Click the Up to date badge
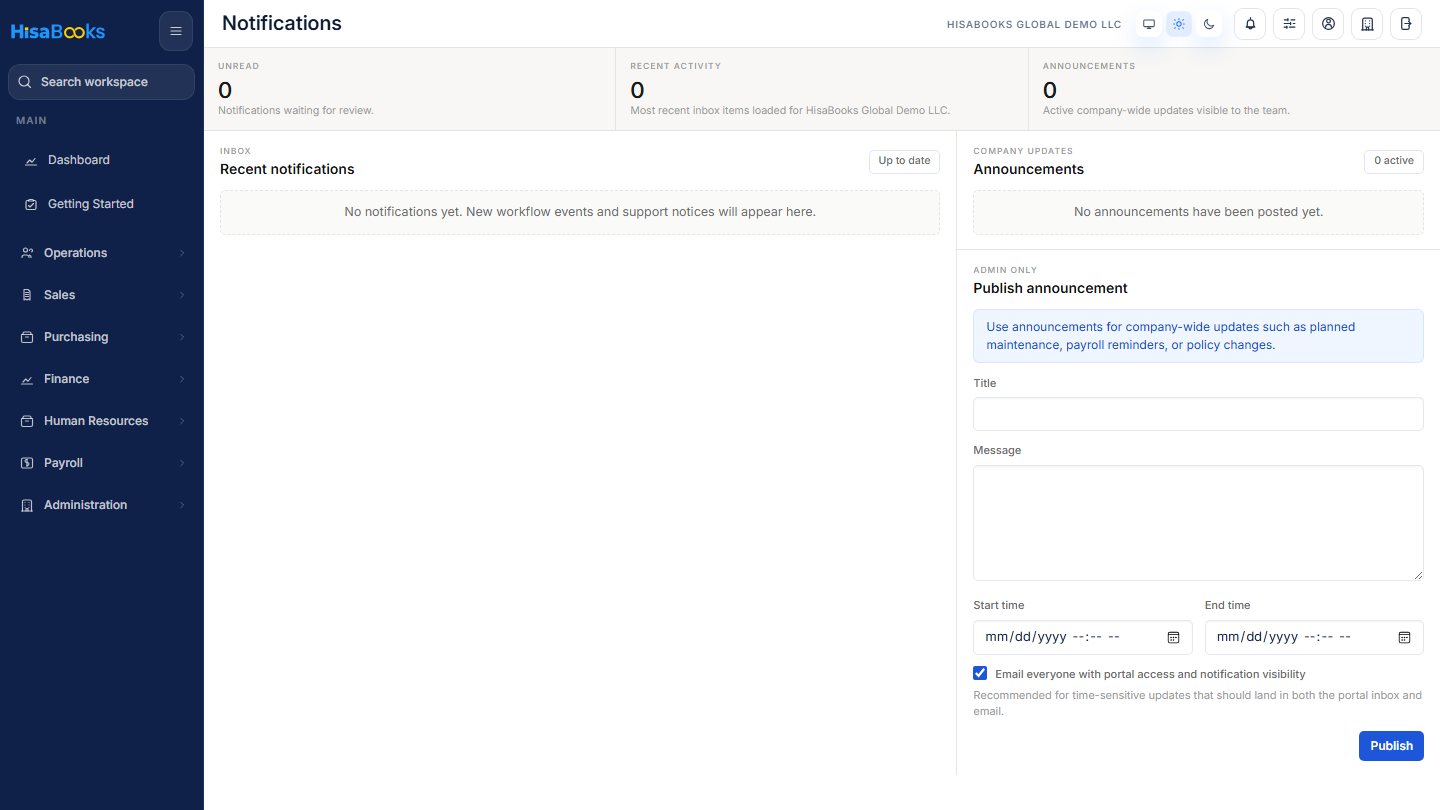This screenshot has width=1440, height=810. click(904, 161)
